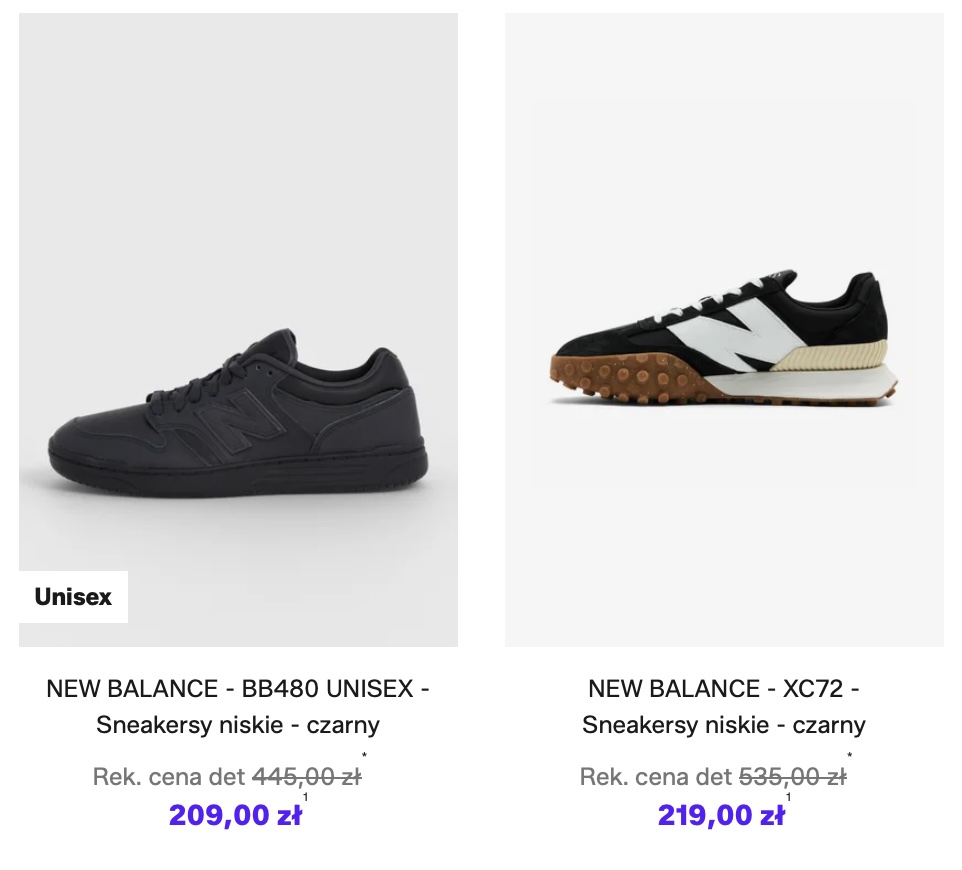Click the "Sneakersy niskie - czarny" text under BB480
962x870 pixels.
pyautogui.click(x=238, y=725)
